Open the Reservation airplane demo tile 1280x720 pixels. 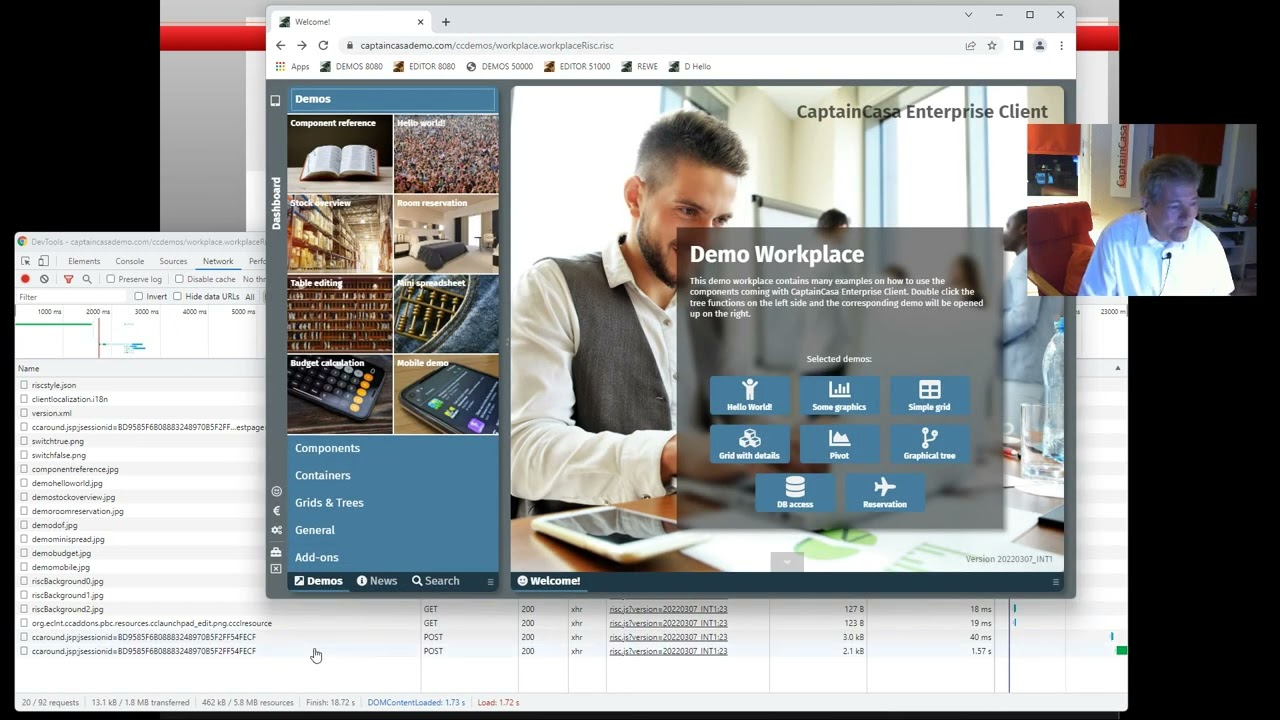(884, 492)
